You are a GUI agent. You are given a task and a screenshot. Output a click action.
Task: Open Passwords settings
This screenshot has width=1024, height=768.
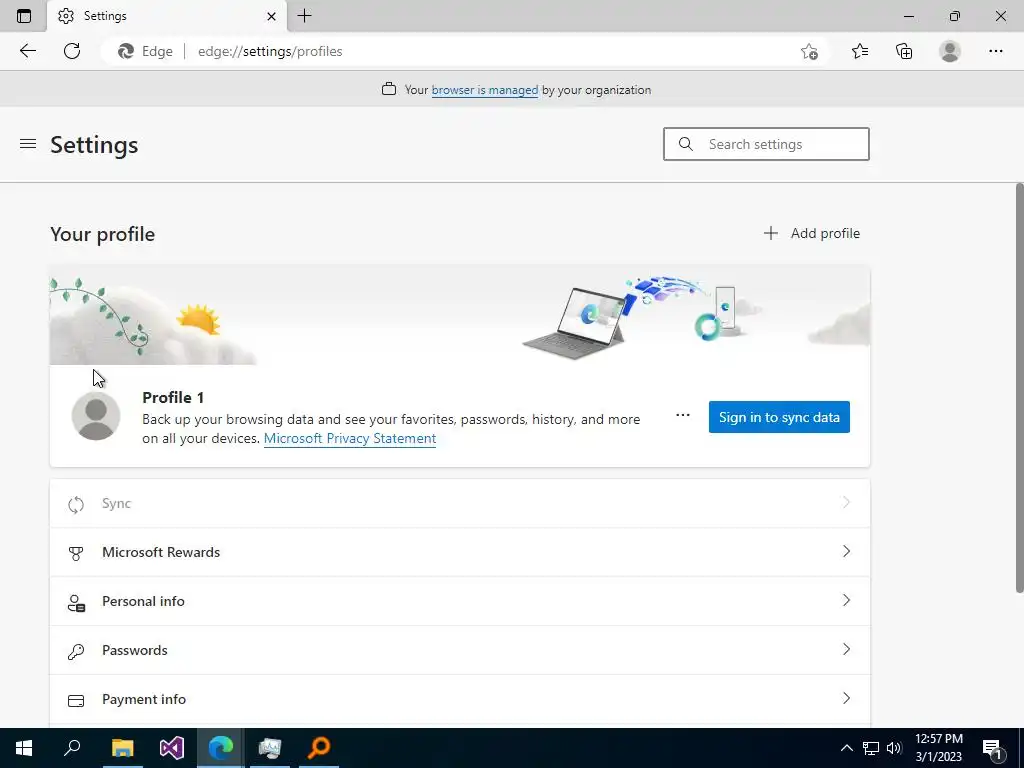[x=460, y=650]
